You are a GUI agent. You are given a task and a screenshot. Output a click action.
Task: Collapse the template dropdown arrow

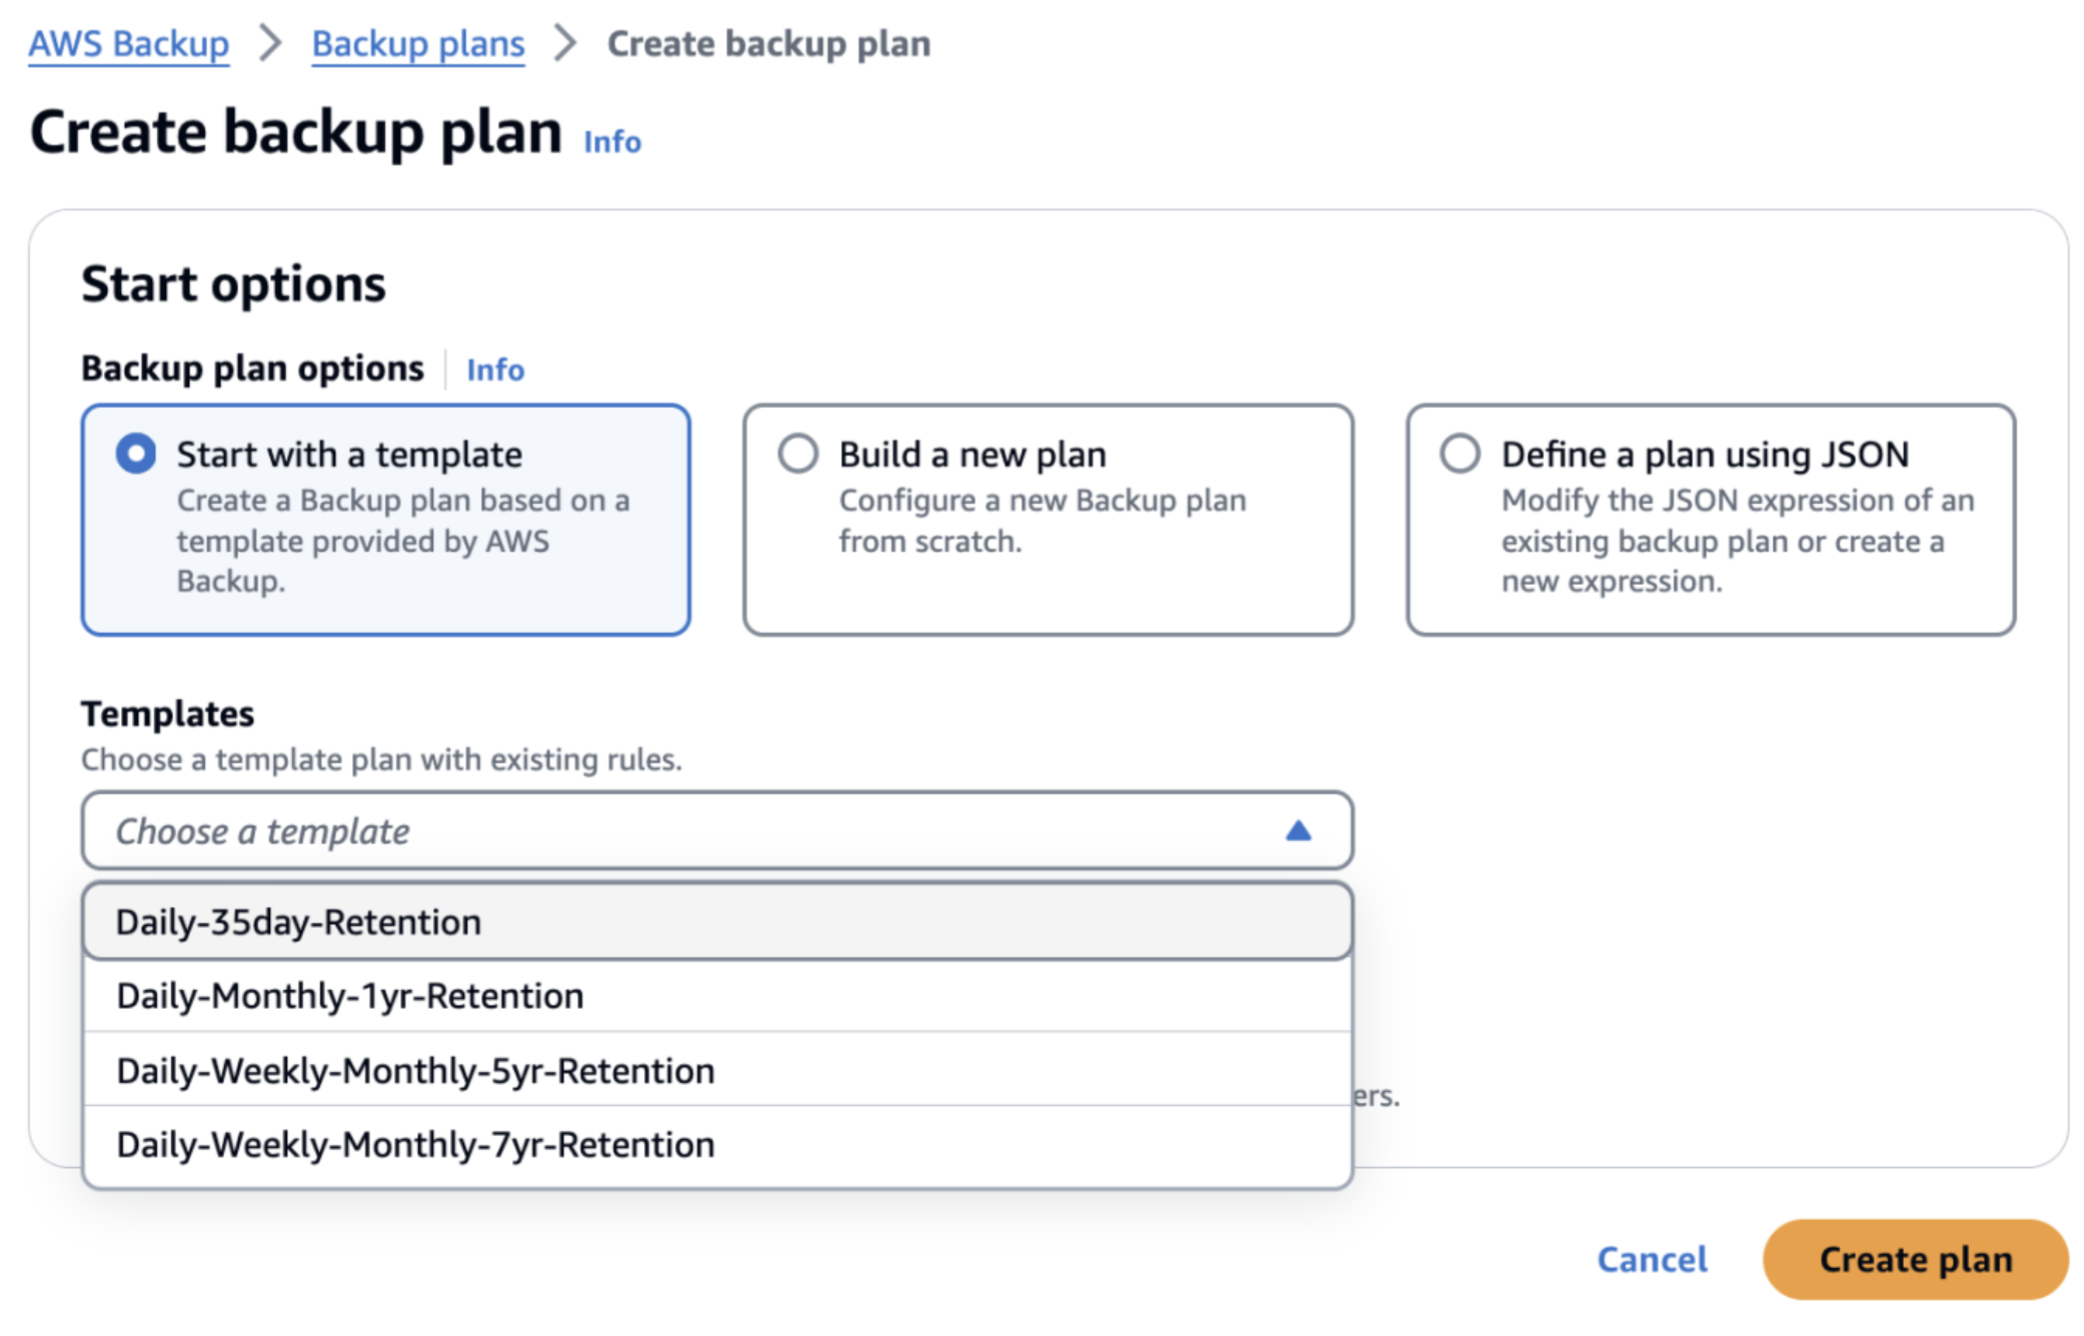[1297, 831]
